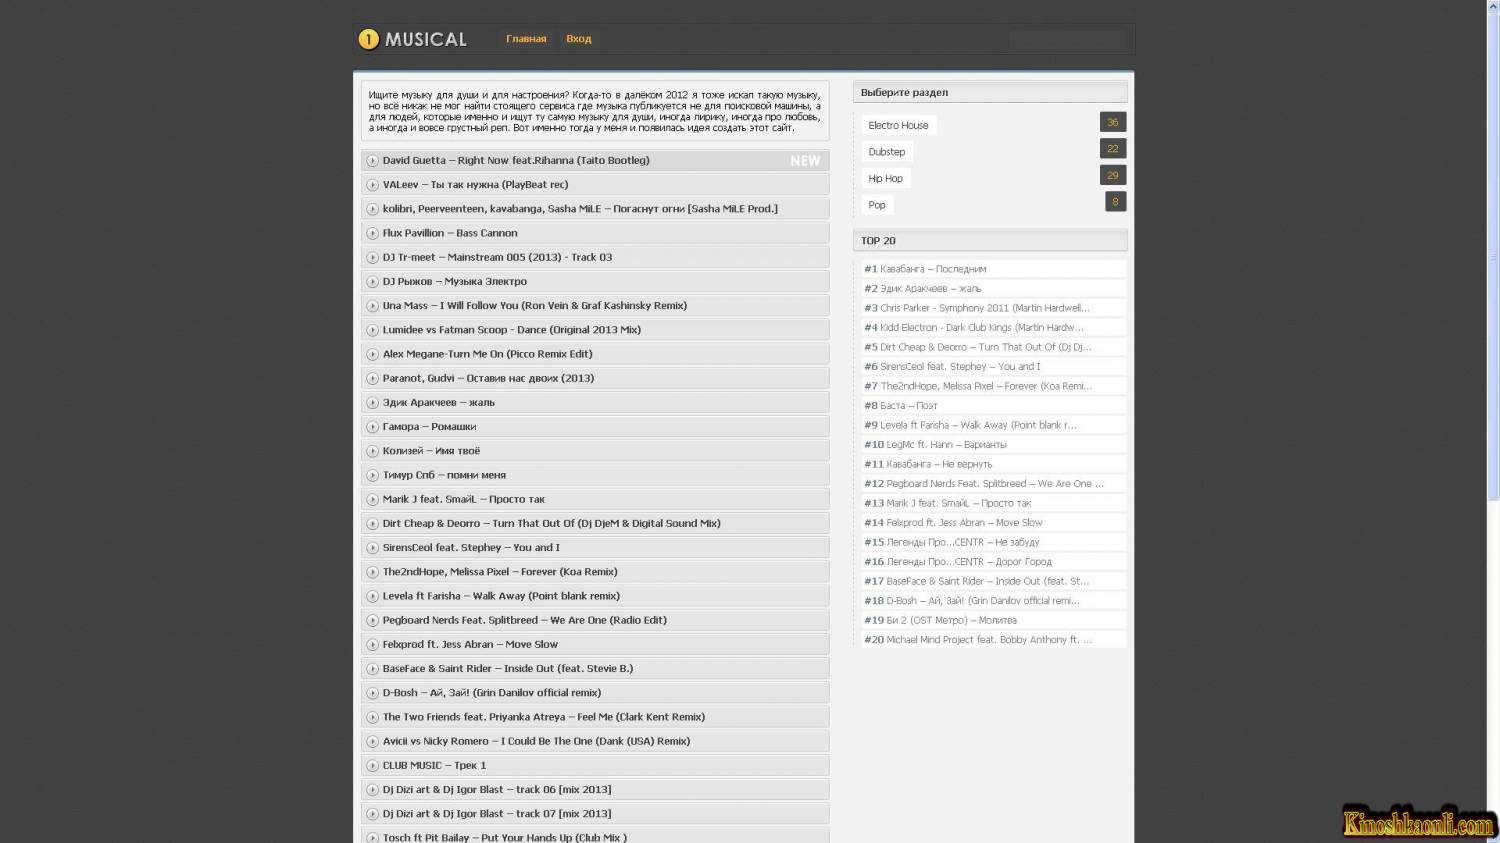The image size is (1500, 843).
Task: Click the Dubstep count badge 22
Action: 1113,148
